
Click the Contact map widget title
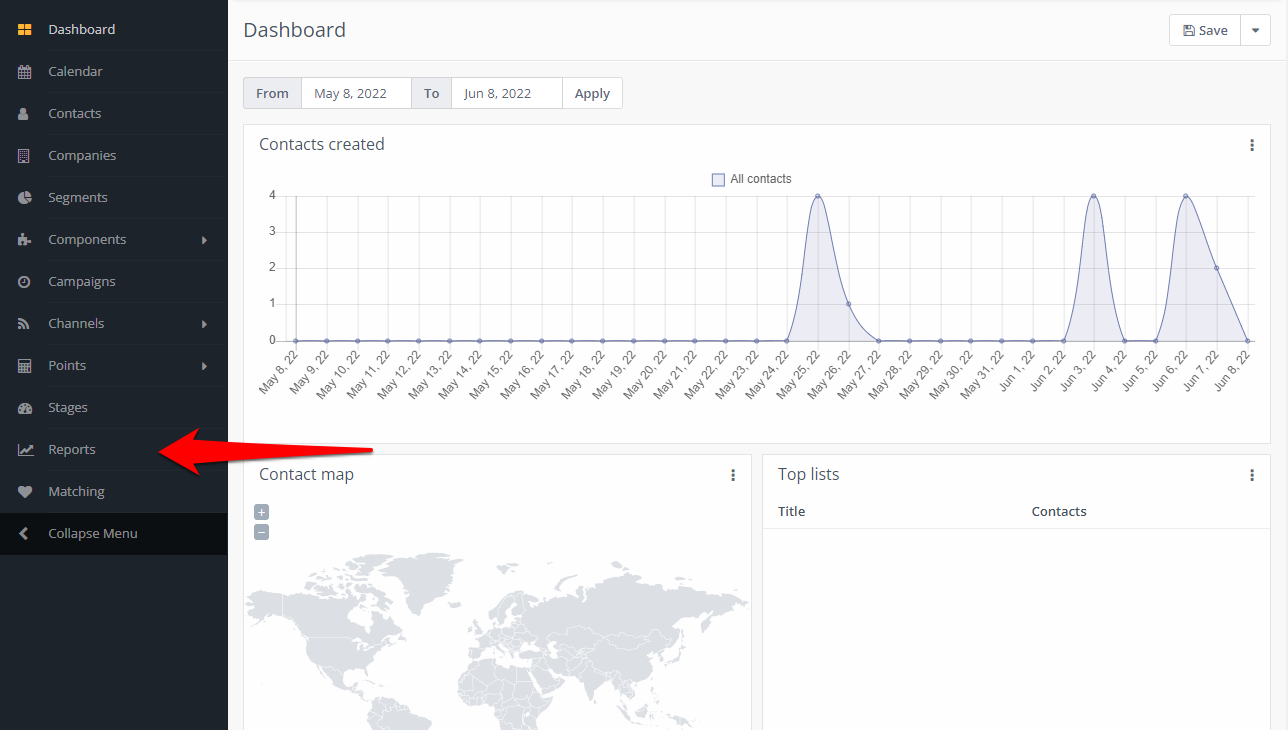click(306, 474)
